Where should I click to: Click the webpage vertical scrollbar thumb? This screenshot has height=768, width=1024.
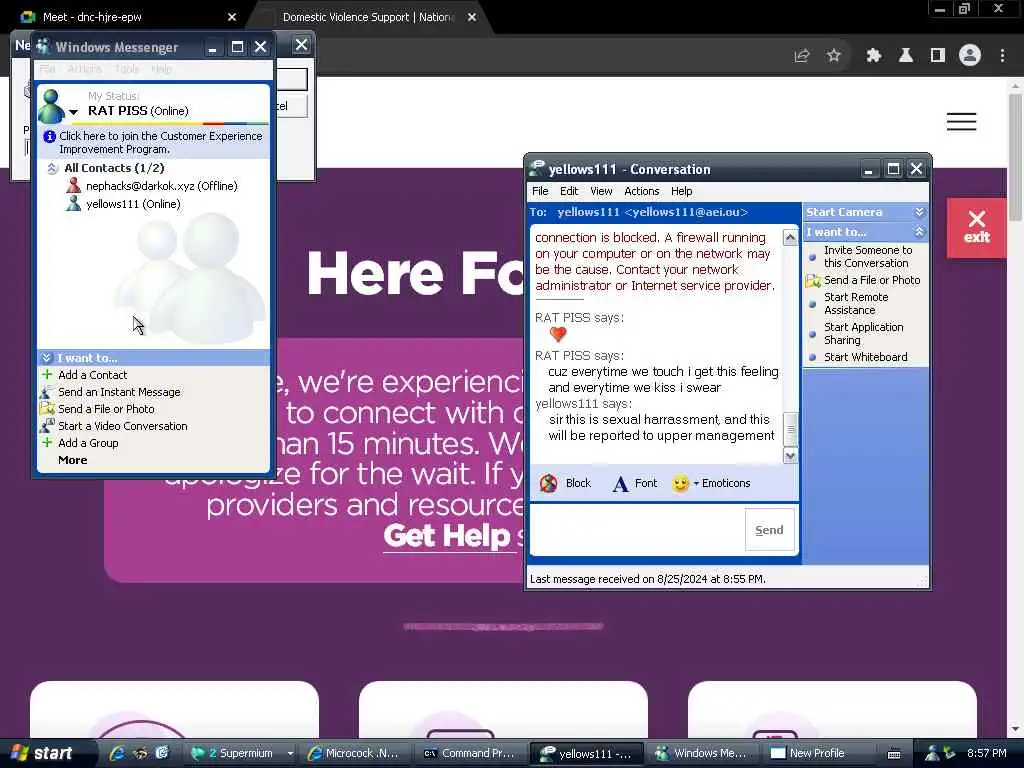(1016, 157)
